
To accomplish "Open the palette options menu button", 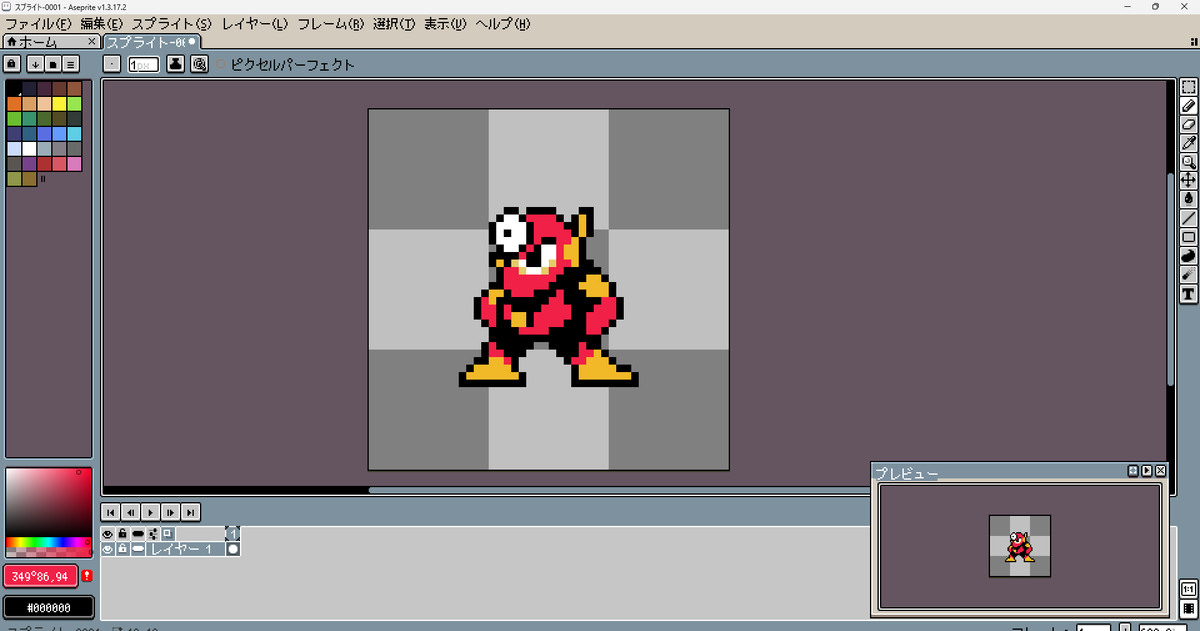I will pos(71,64).
